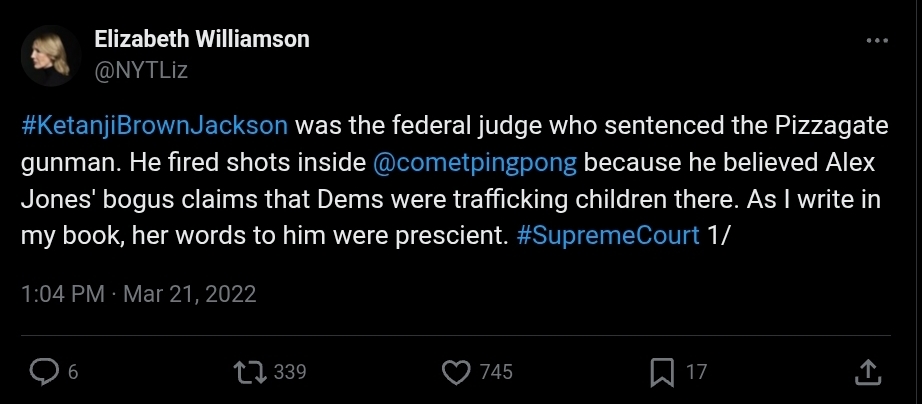
Task: Open the @cometpingpong mention
Action: [475, 163]
